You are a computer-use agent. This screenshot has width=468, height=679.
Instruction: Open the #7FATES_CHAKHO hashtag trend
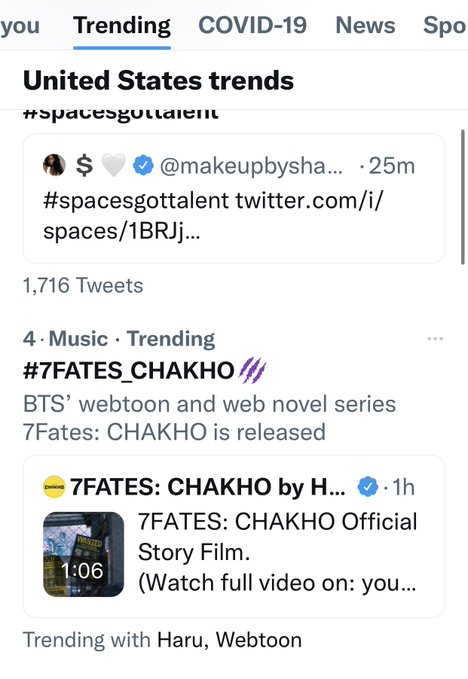coord(129,371)
